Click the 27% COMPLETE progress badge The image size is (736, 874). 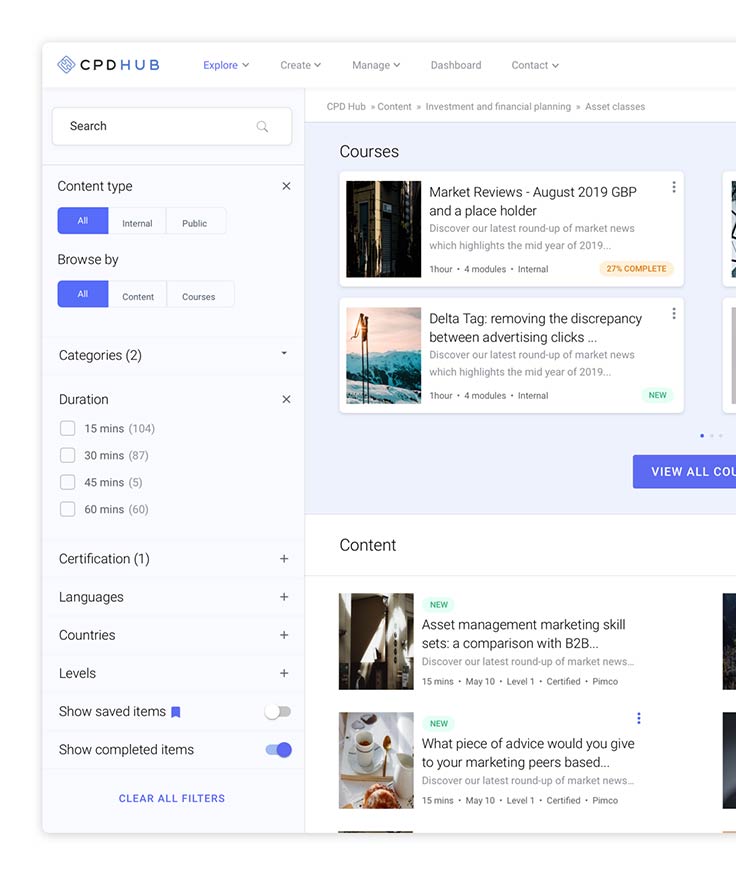tap(636, 269)
